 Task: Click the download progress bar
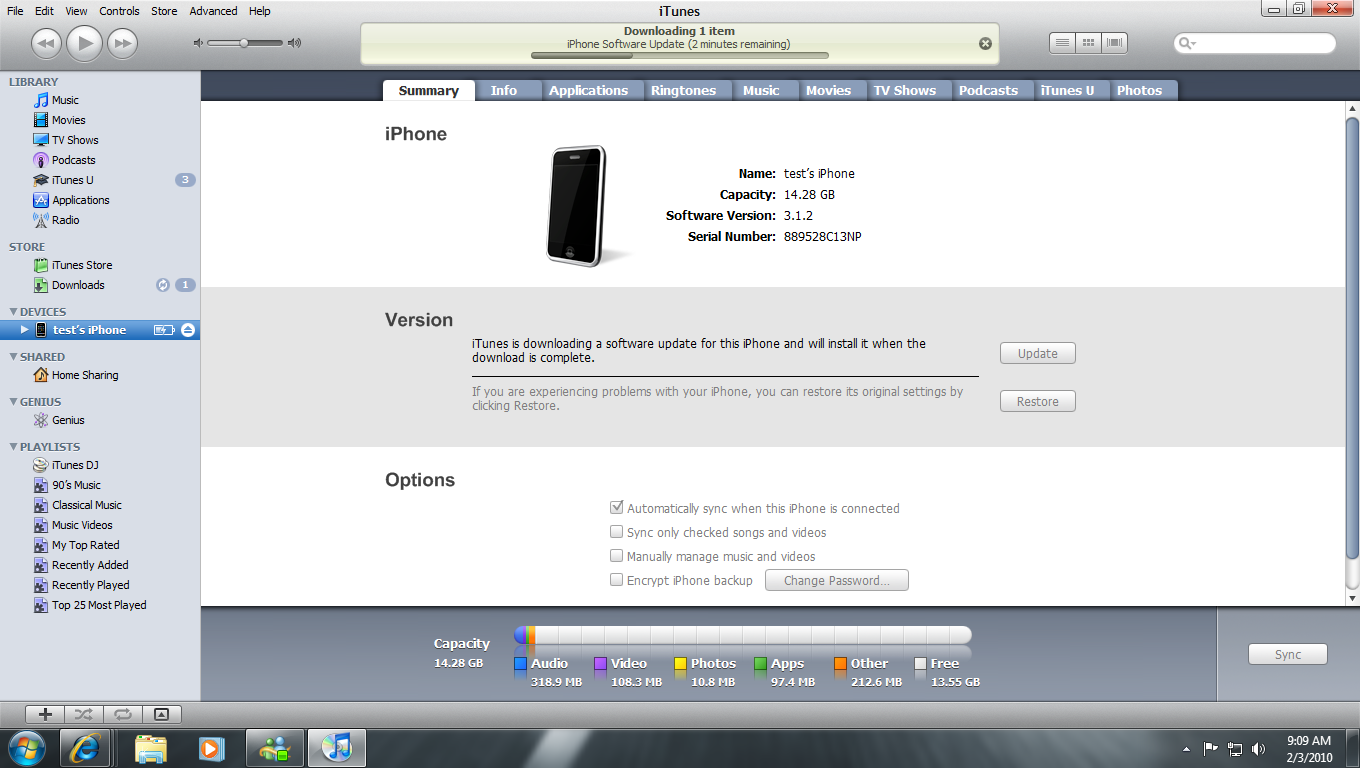pyautogui.click(x=680, y=56)
